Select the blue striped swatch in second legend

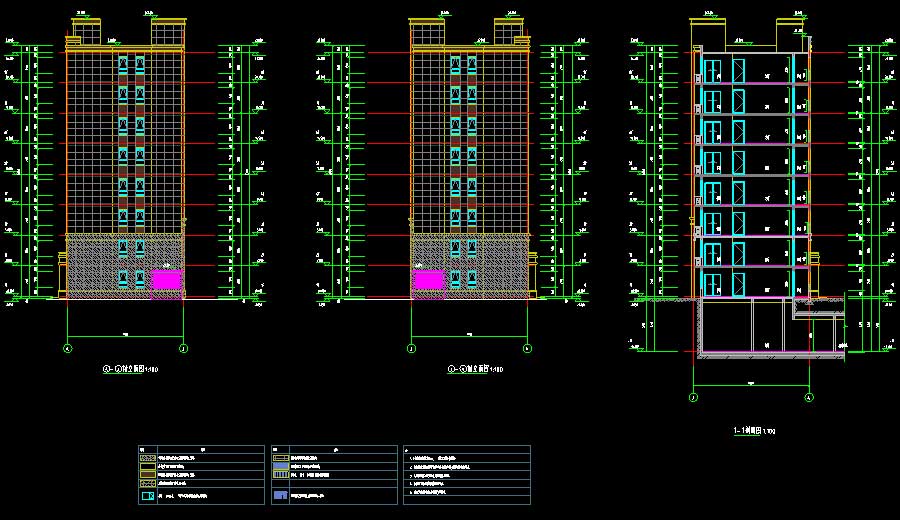click(281, 475)
